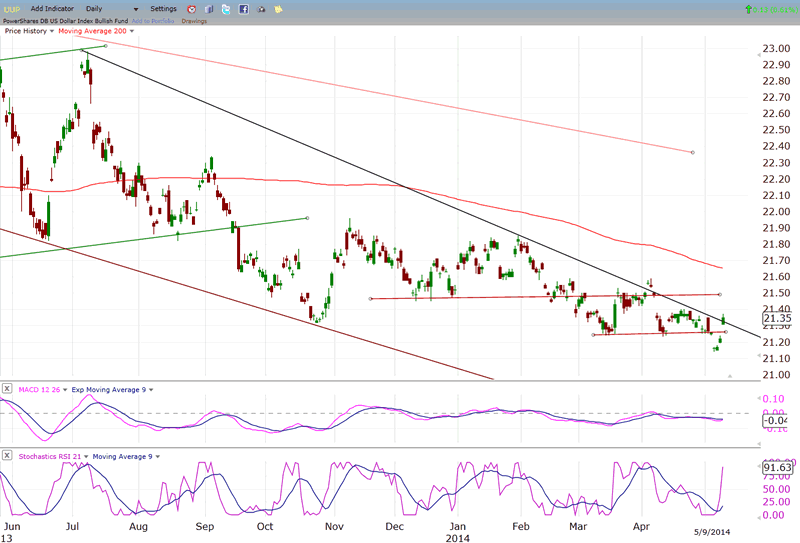This screenshot has height=543, width=800.
Task: Click the alarm clock alert icon
Action: pos(192,9)
